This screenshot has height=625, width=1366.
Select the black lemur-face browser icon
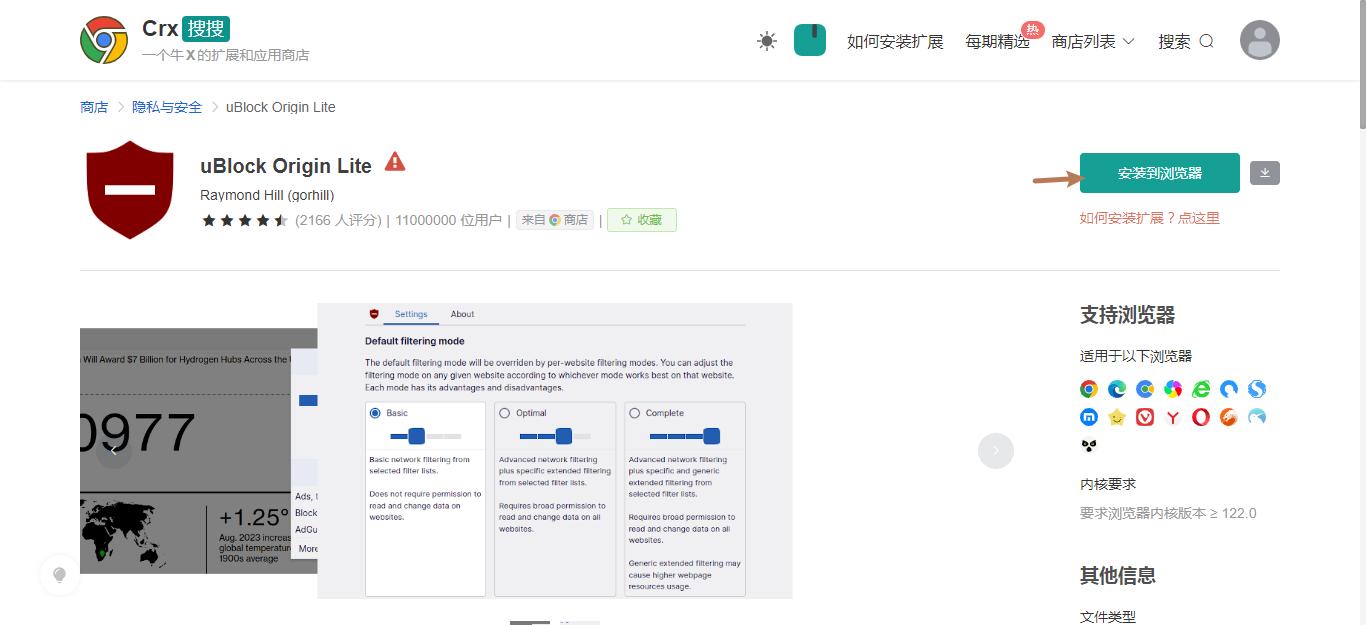pos(1089,445)
